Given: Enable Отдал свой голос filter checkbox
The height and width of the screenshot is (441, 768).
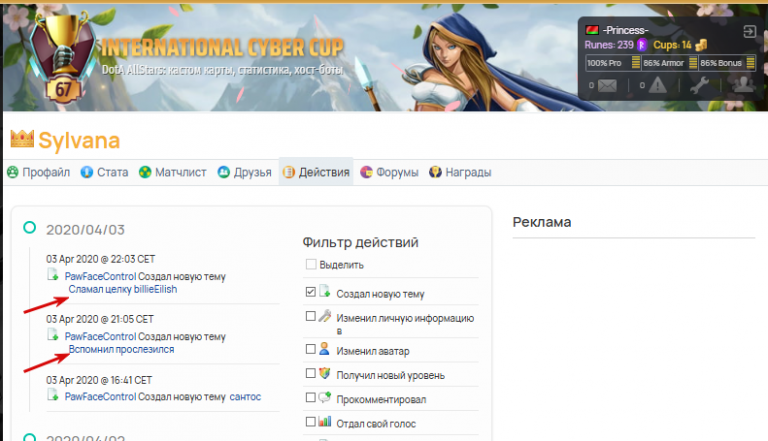Looking at the screenshot, I should 311,422.
